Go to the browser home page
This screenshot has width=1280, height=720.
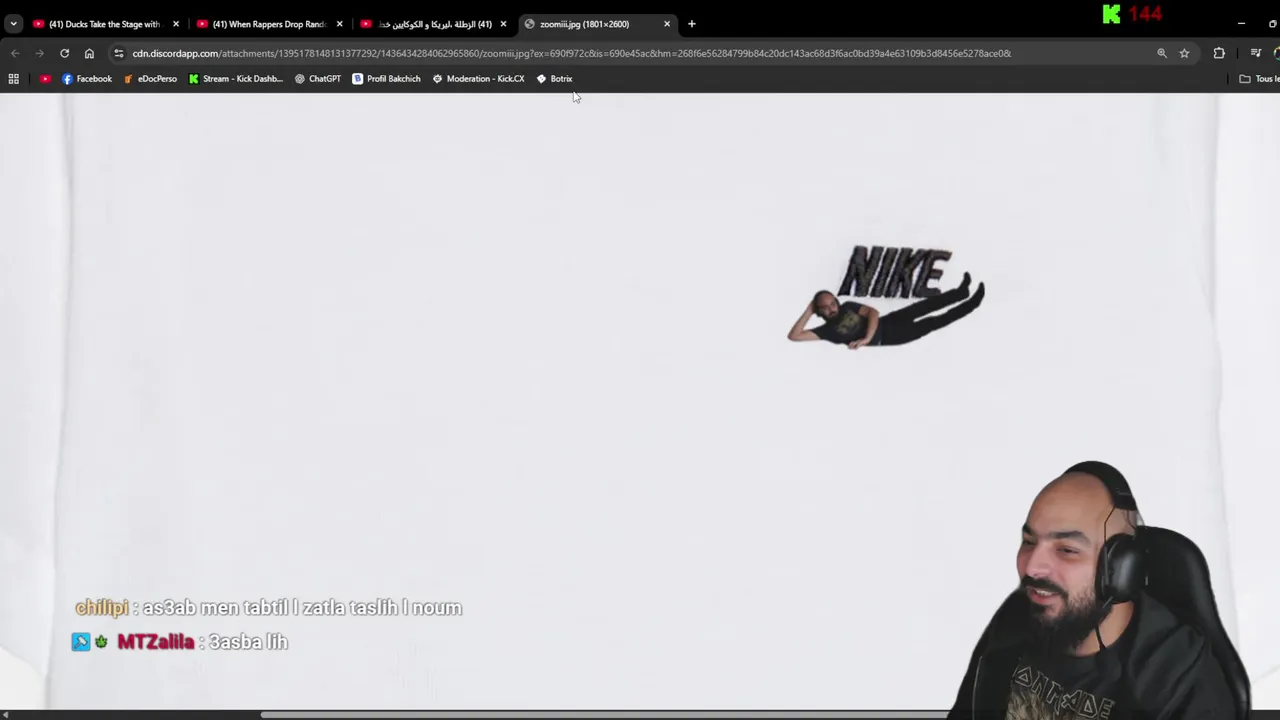(x=89, y=53)
